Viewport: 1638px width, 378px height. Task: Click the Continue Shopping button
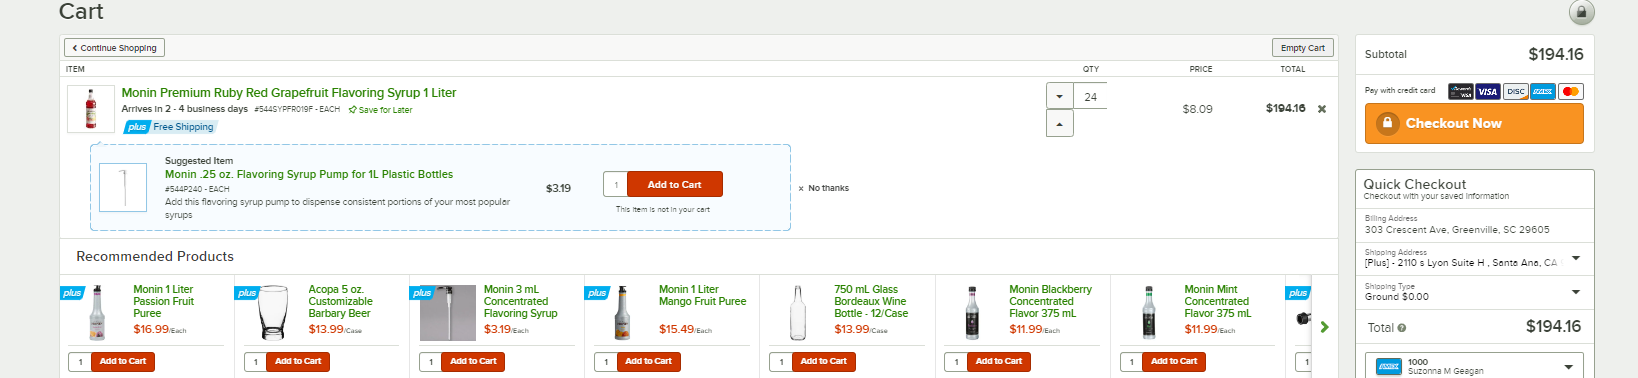pos(114,48)
